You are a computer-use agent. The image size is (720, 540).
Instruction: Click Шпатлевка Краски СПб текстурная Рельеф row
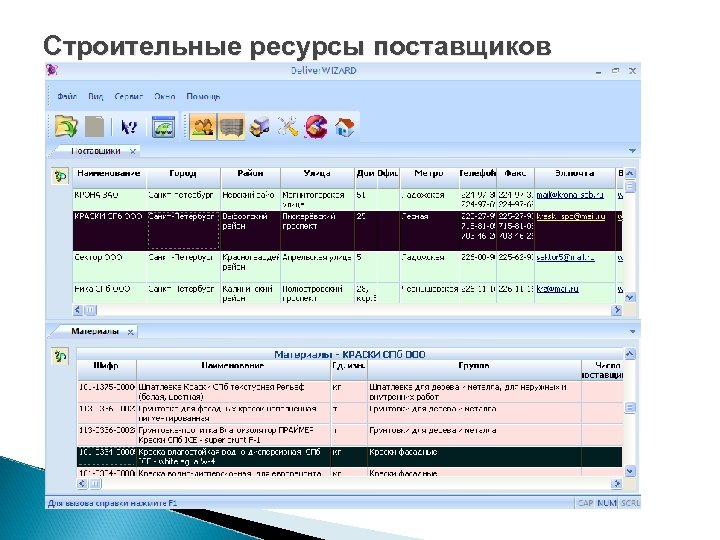coord(350,392)
